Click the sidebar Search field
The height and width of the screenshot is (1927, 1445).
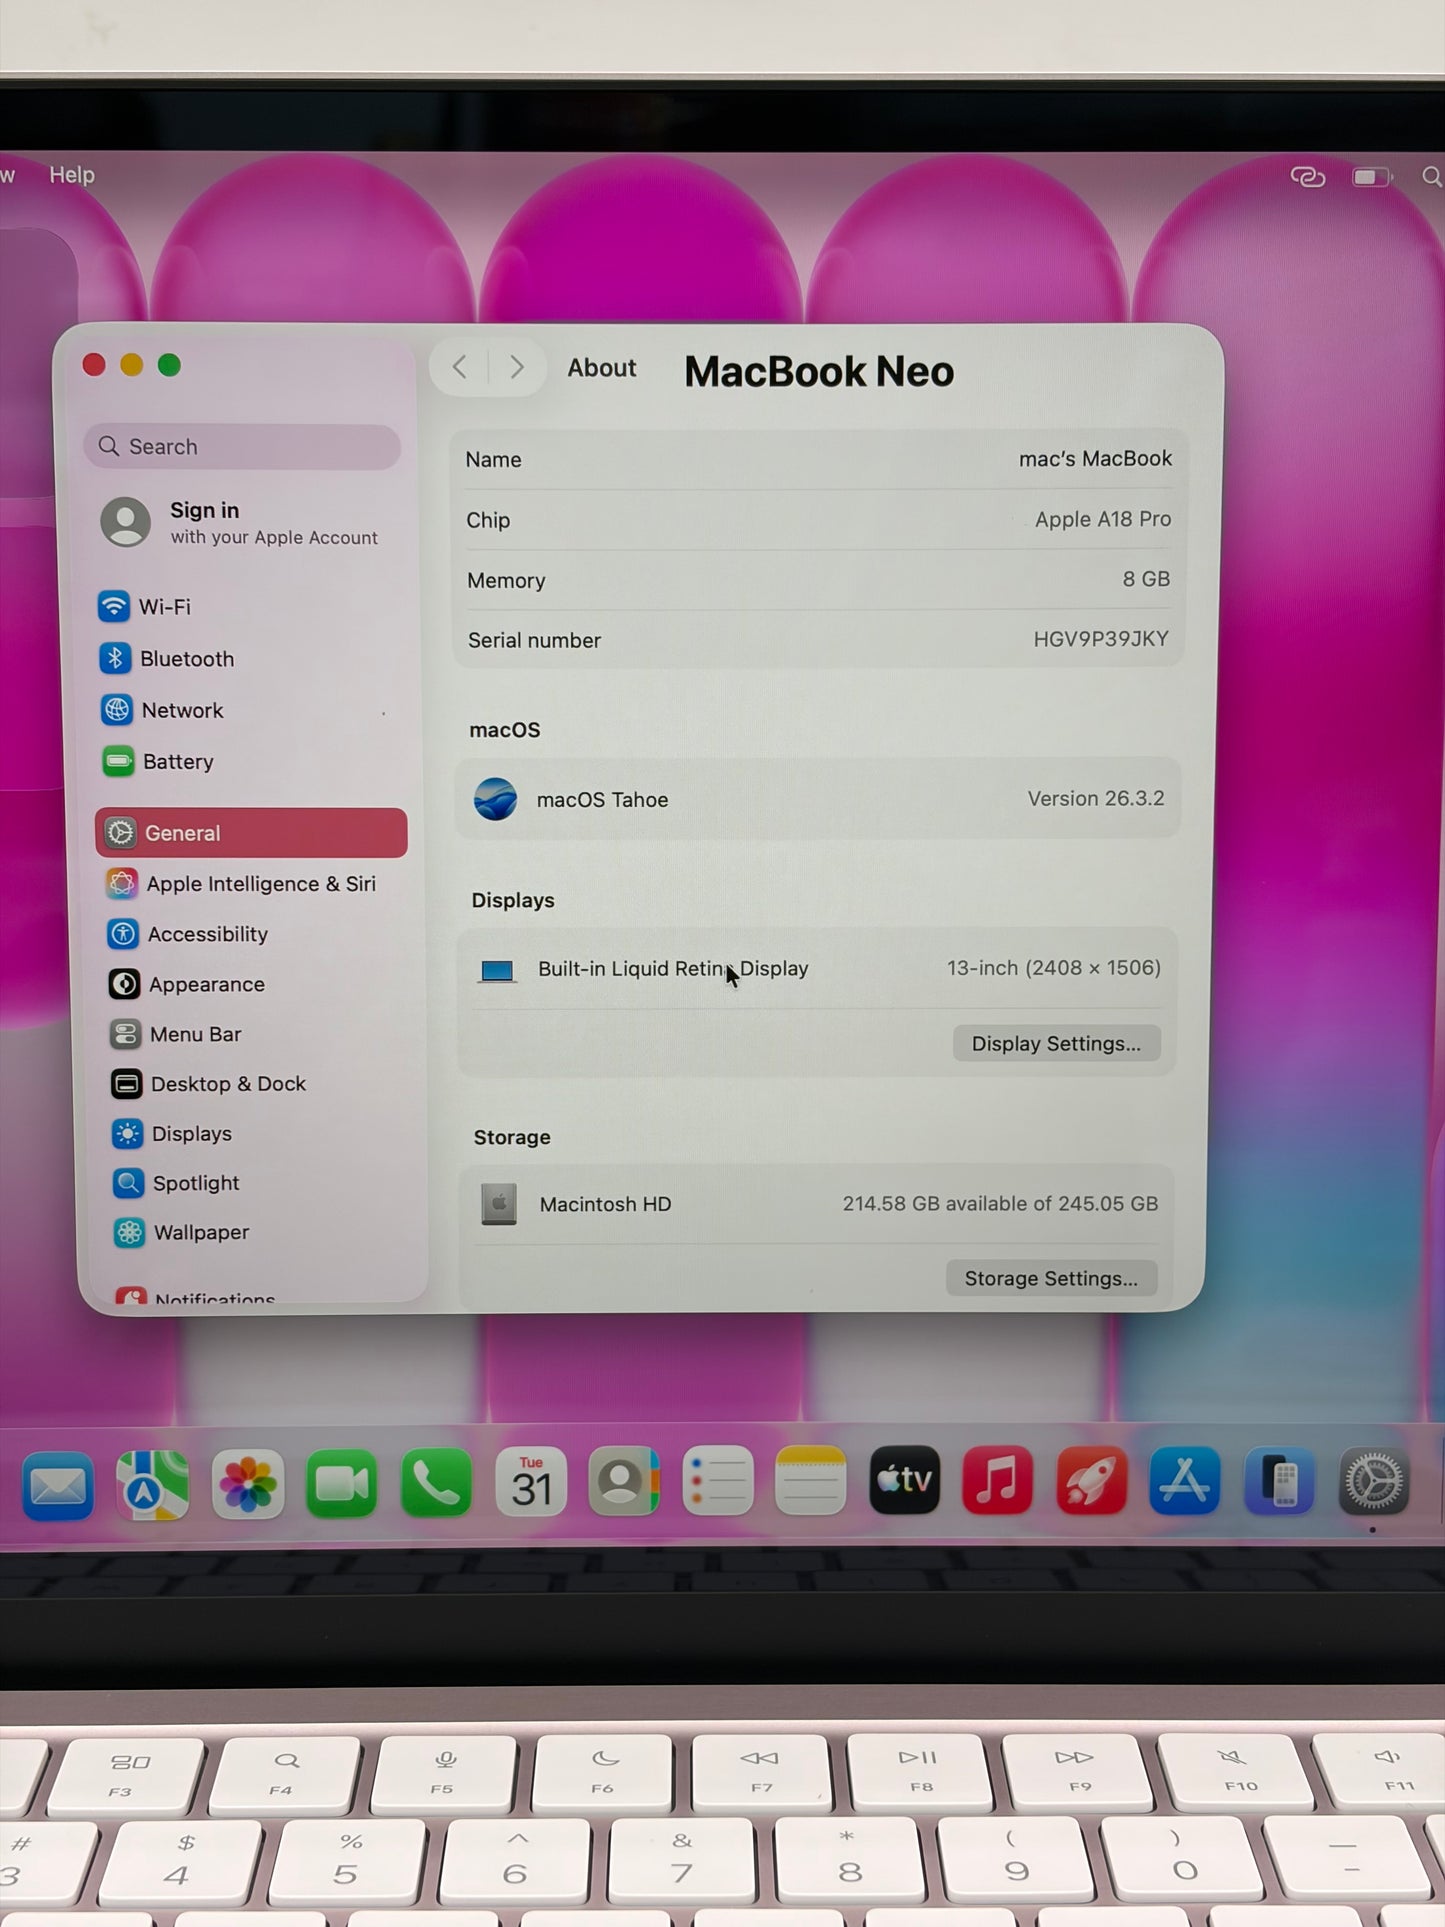coord(242,447)
